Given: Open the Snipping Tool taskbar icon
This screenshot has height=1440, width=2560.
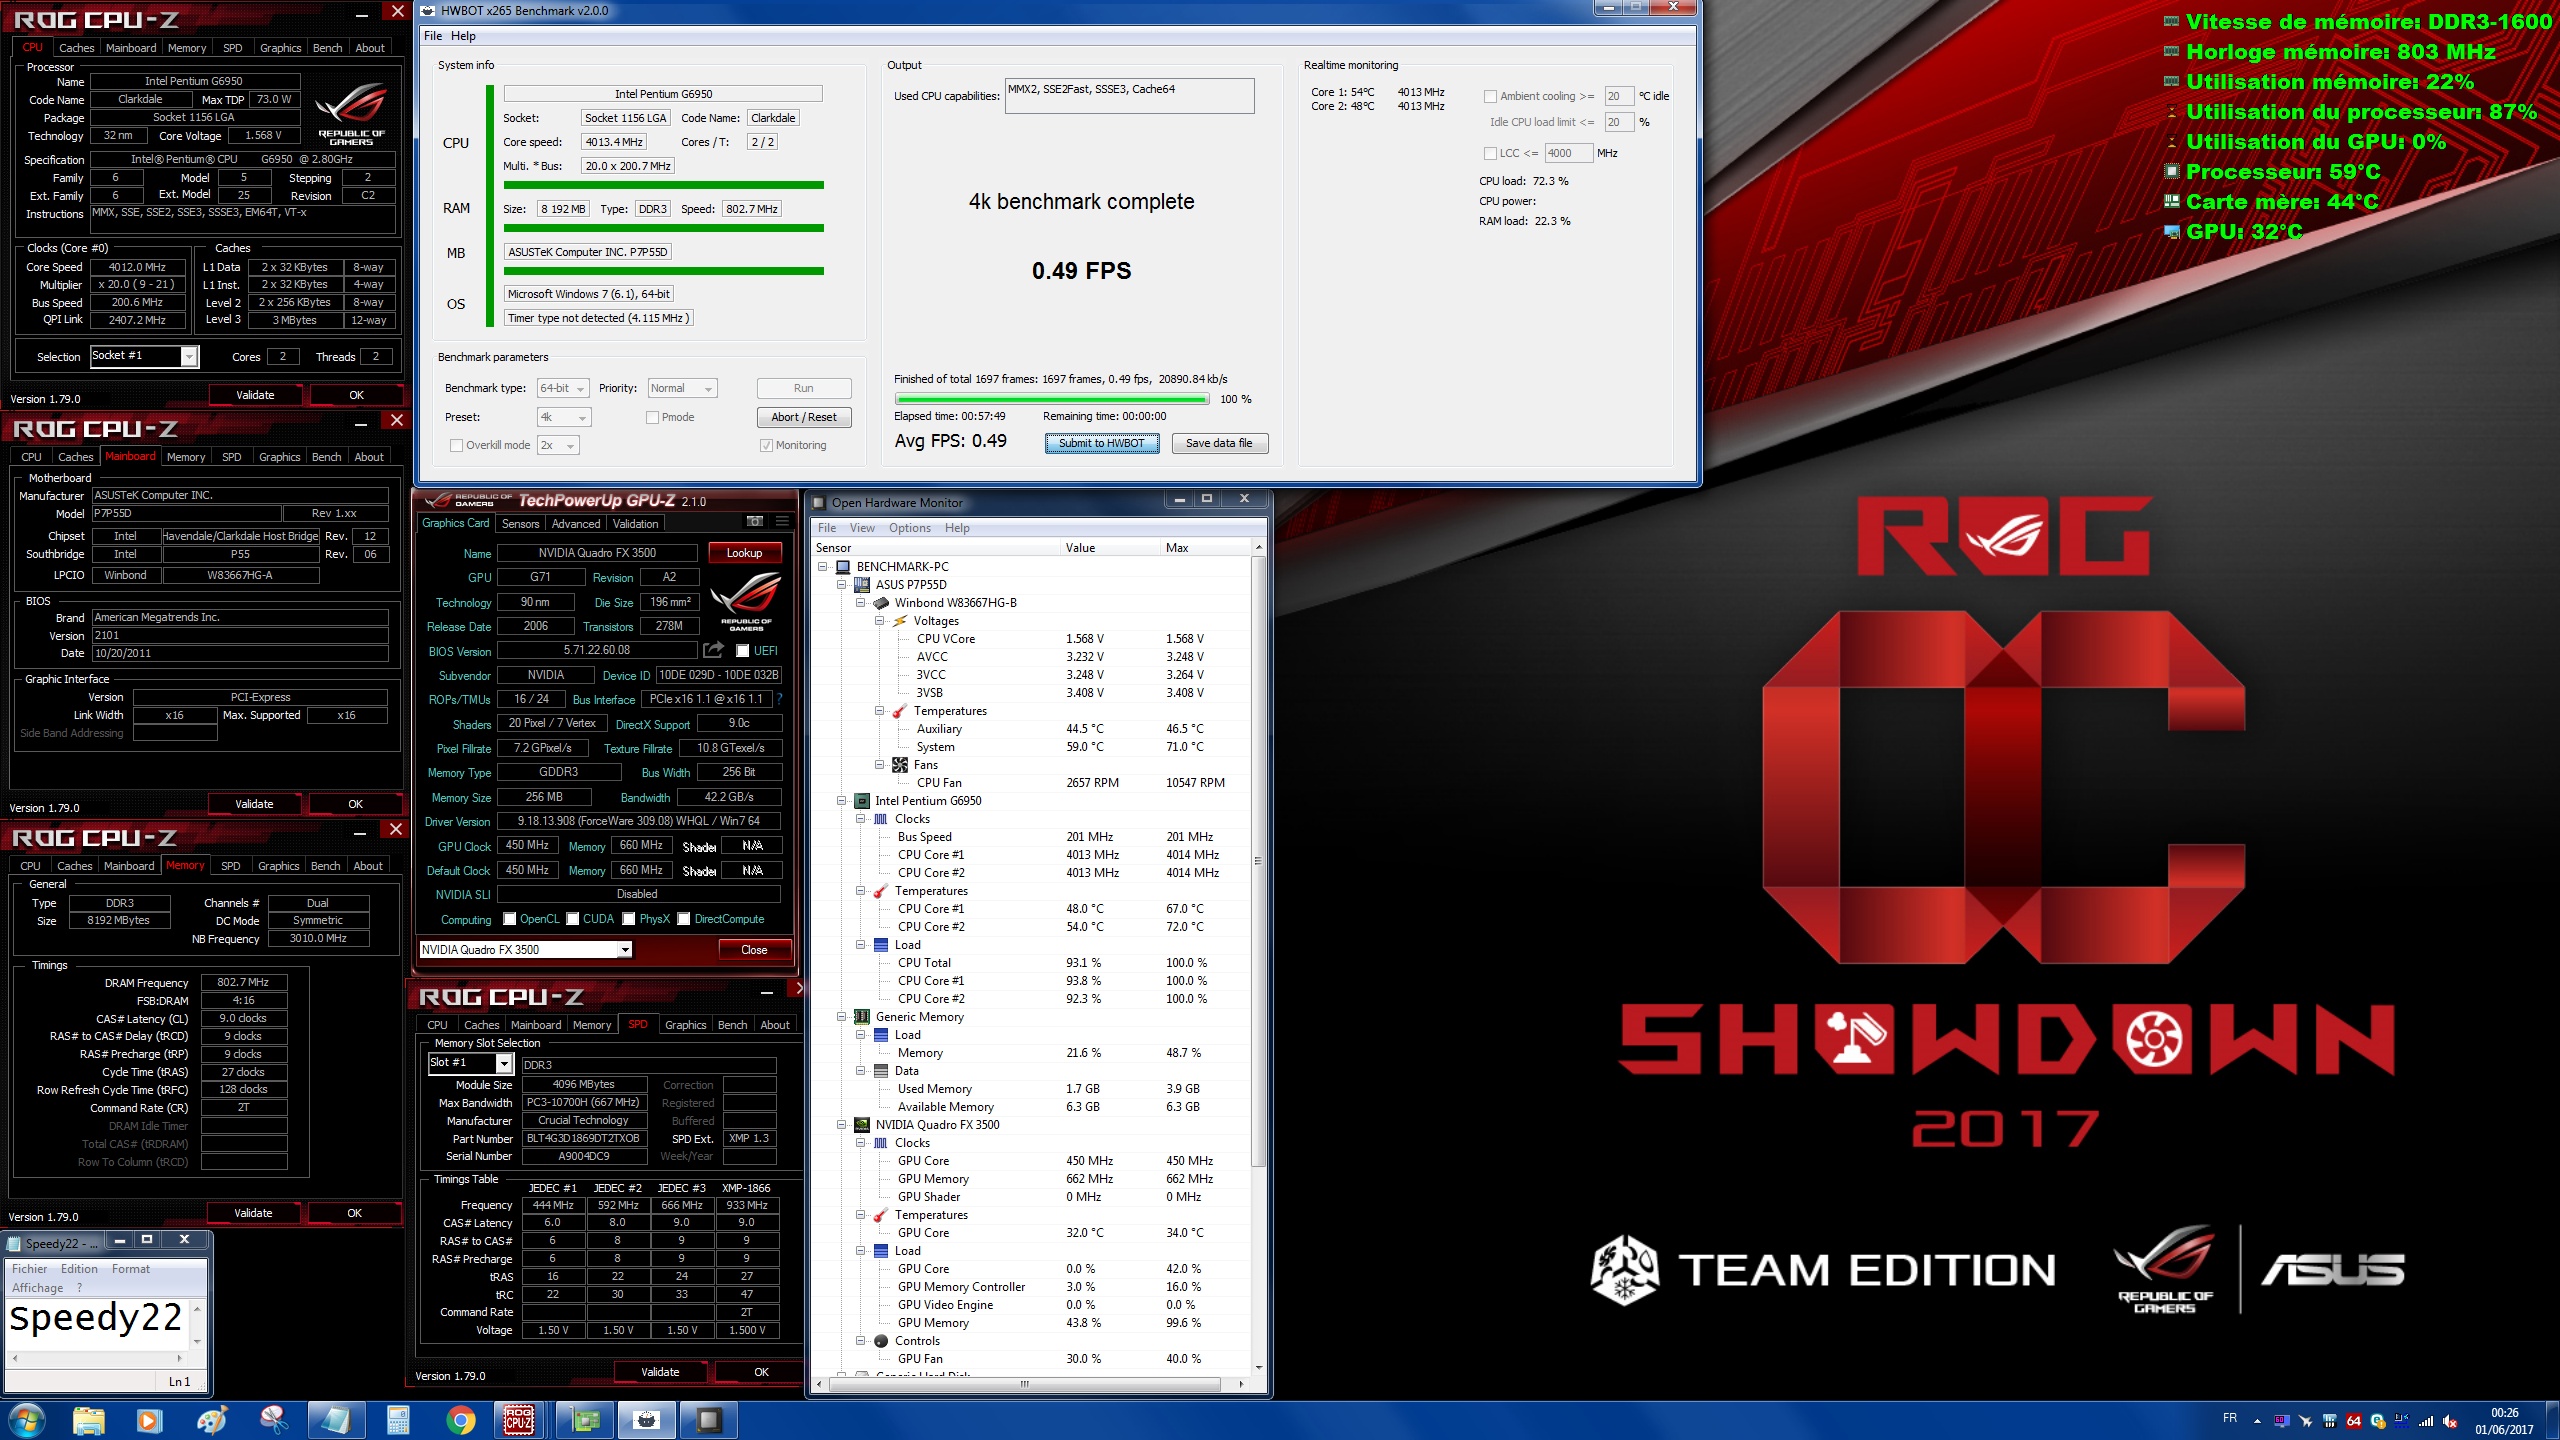Looking at the screenshot, I should 274,1420.
